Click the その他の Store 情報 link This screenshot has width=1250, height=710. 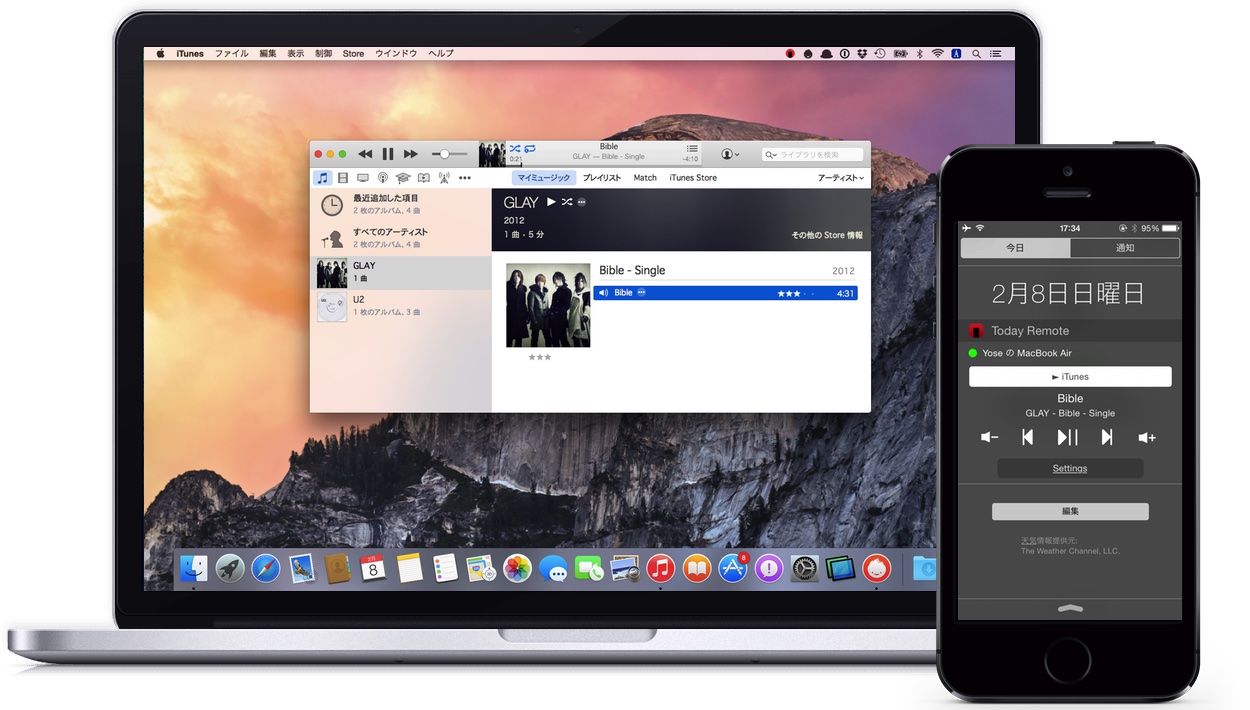[827, 236]
